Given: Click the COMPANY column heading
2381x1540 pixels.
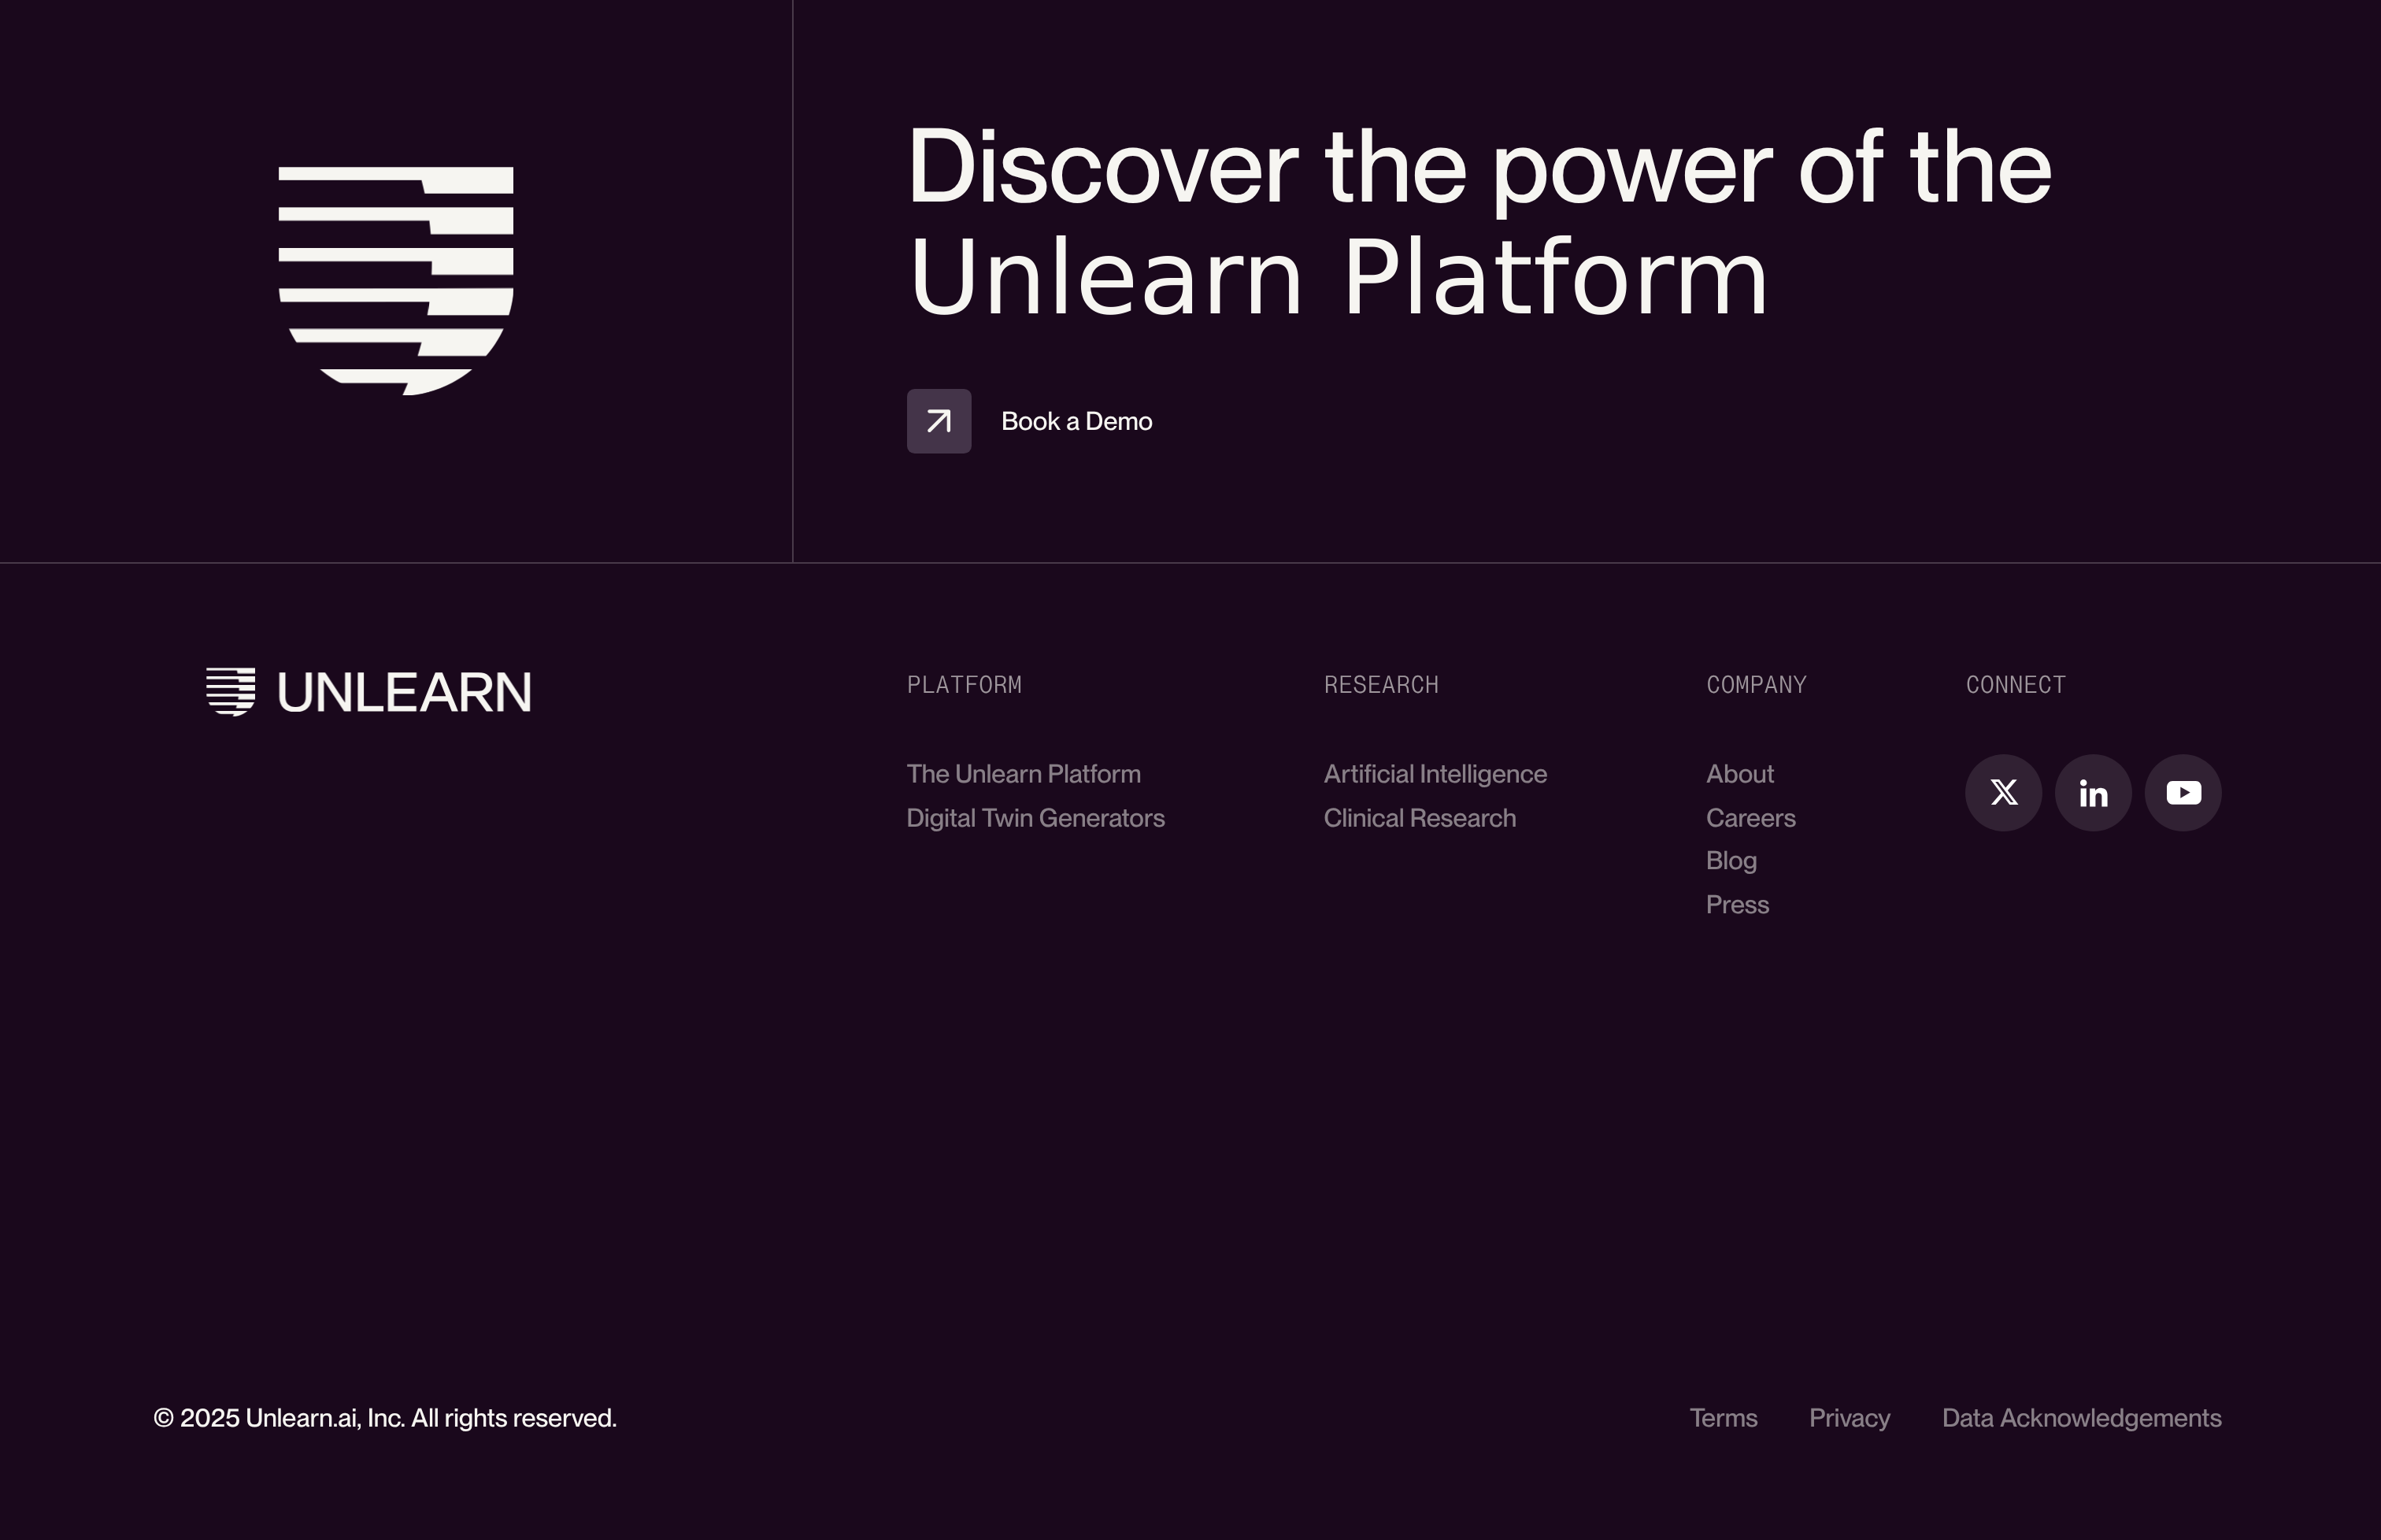Looking at the screenshot, I should [1756, 685].
